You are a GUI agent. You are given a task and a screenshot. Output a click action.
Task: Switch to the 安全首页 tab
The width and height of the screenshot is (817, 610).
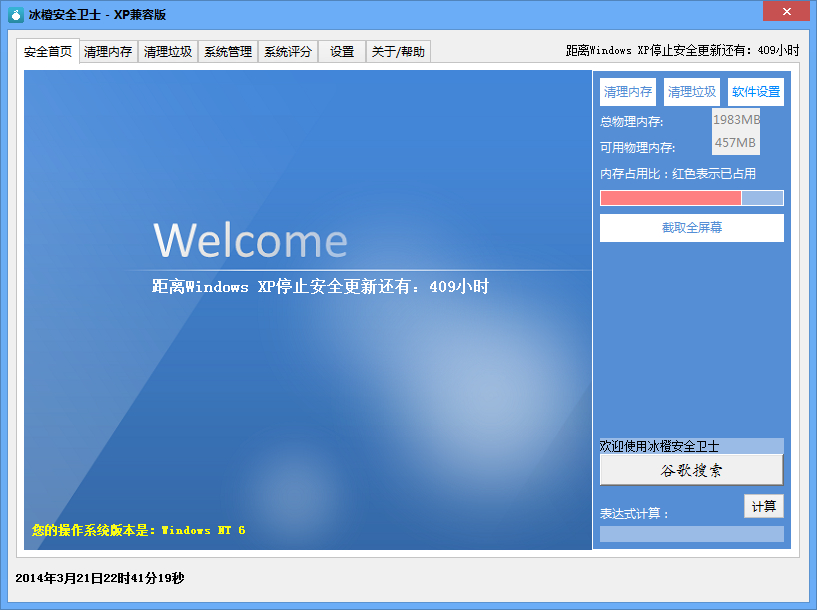(x=48, y=52)
